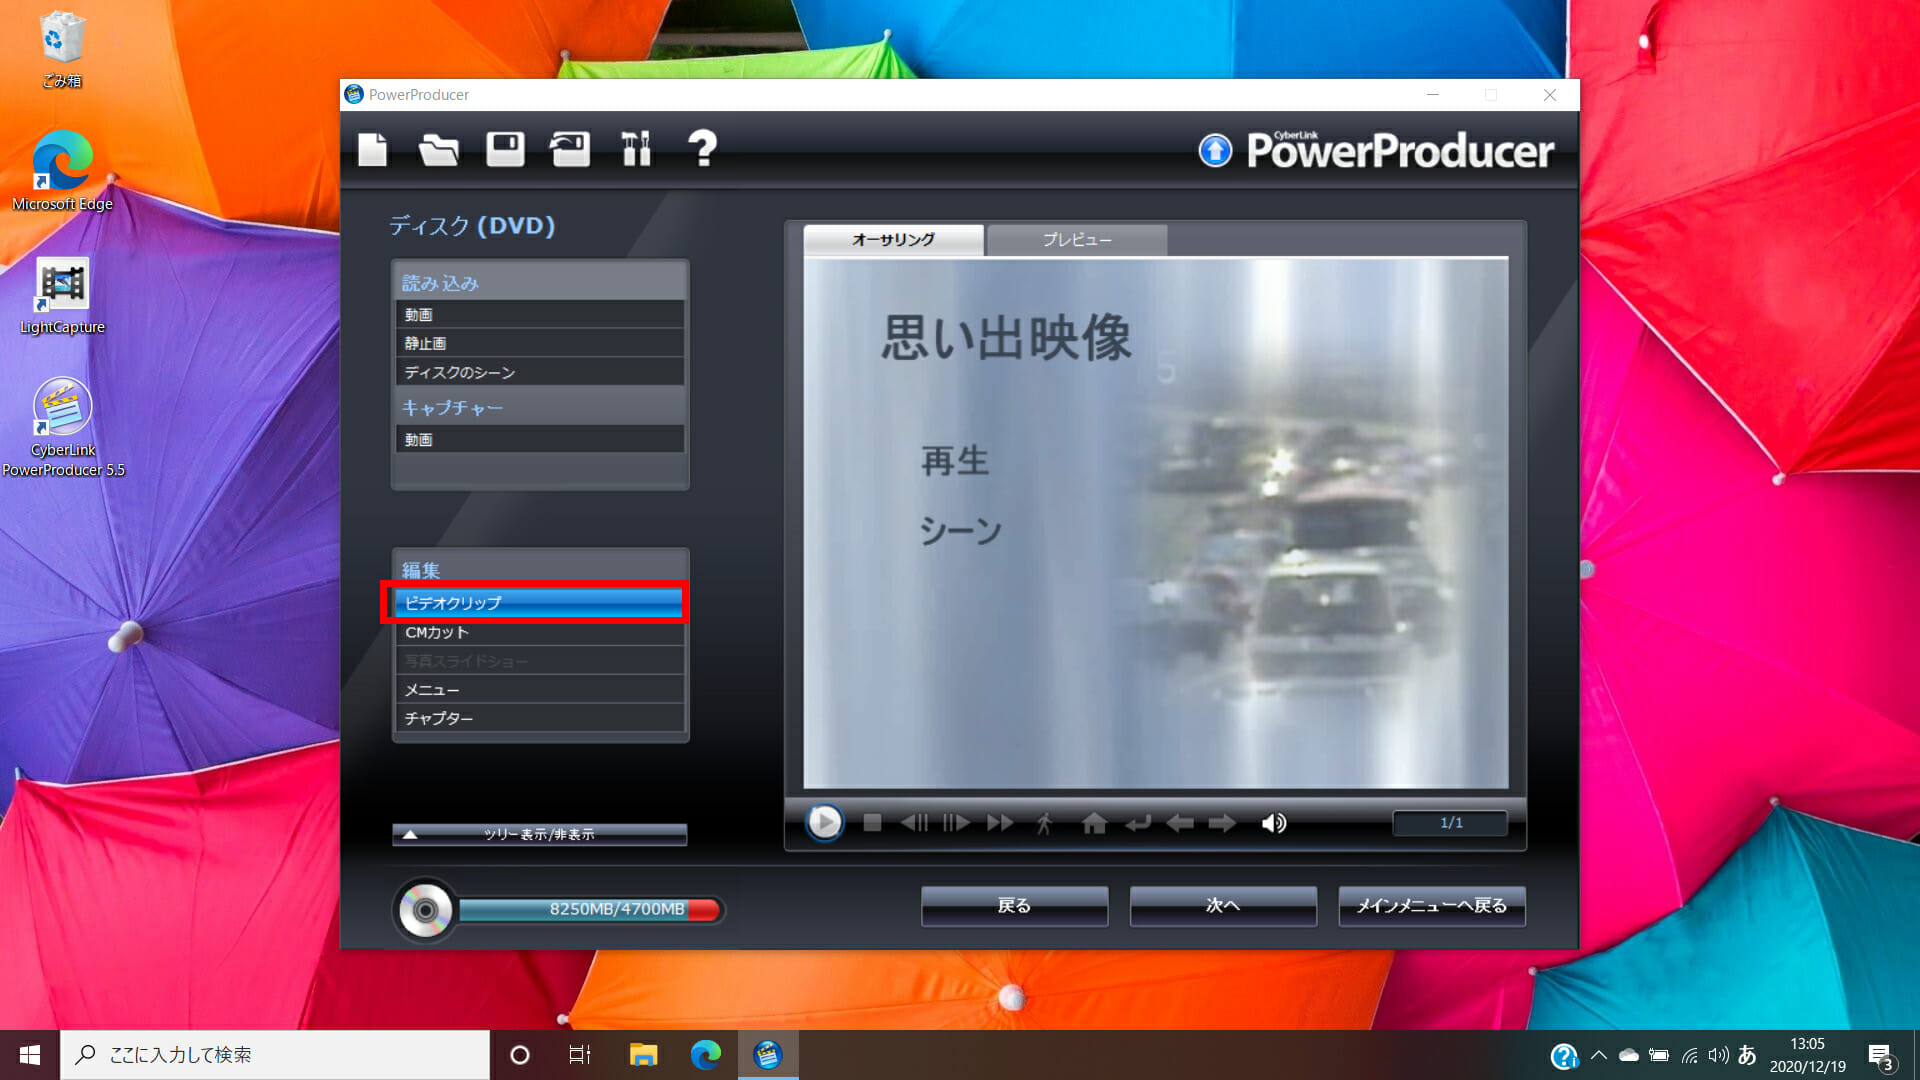Open the notification center icon
1920x1080 pixels.
[x=1880, y=1056]
